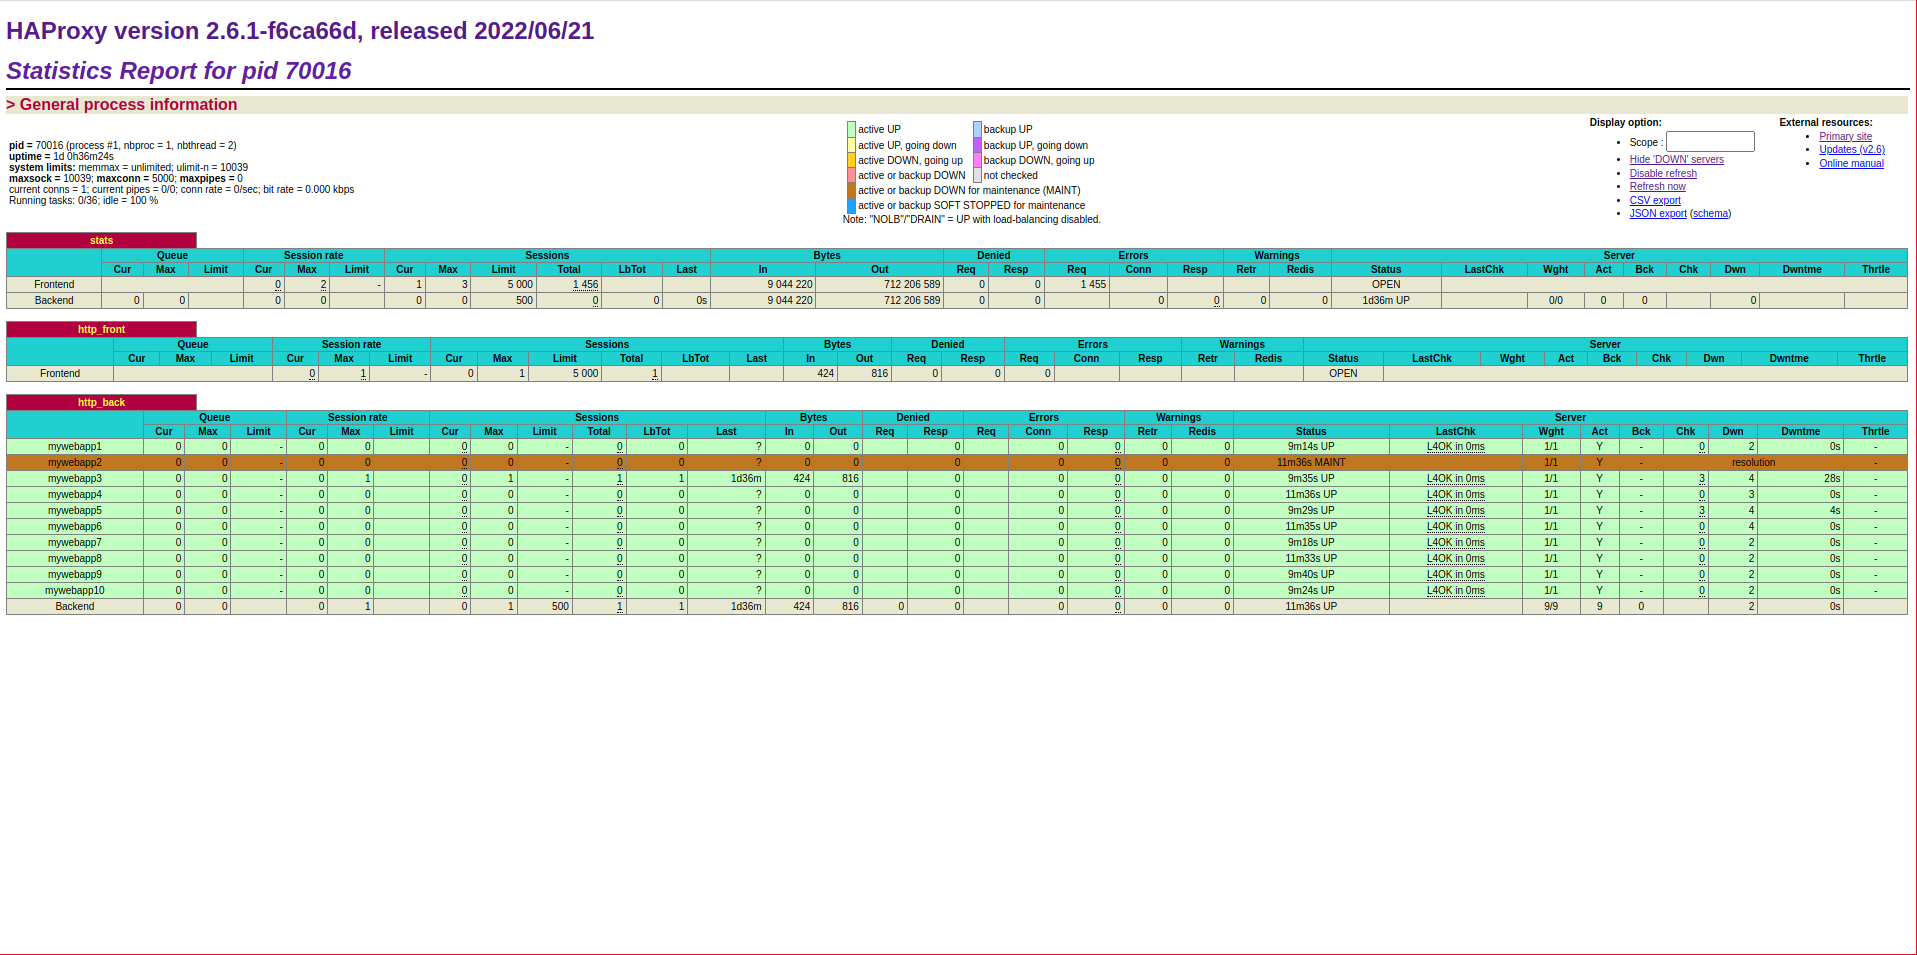Visit the Primary site external resource
The height and width of the screenshot is (955, 1917).
(x=1844, y=137)
